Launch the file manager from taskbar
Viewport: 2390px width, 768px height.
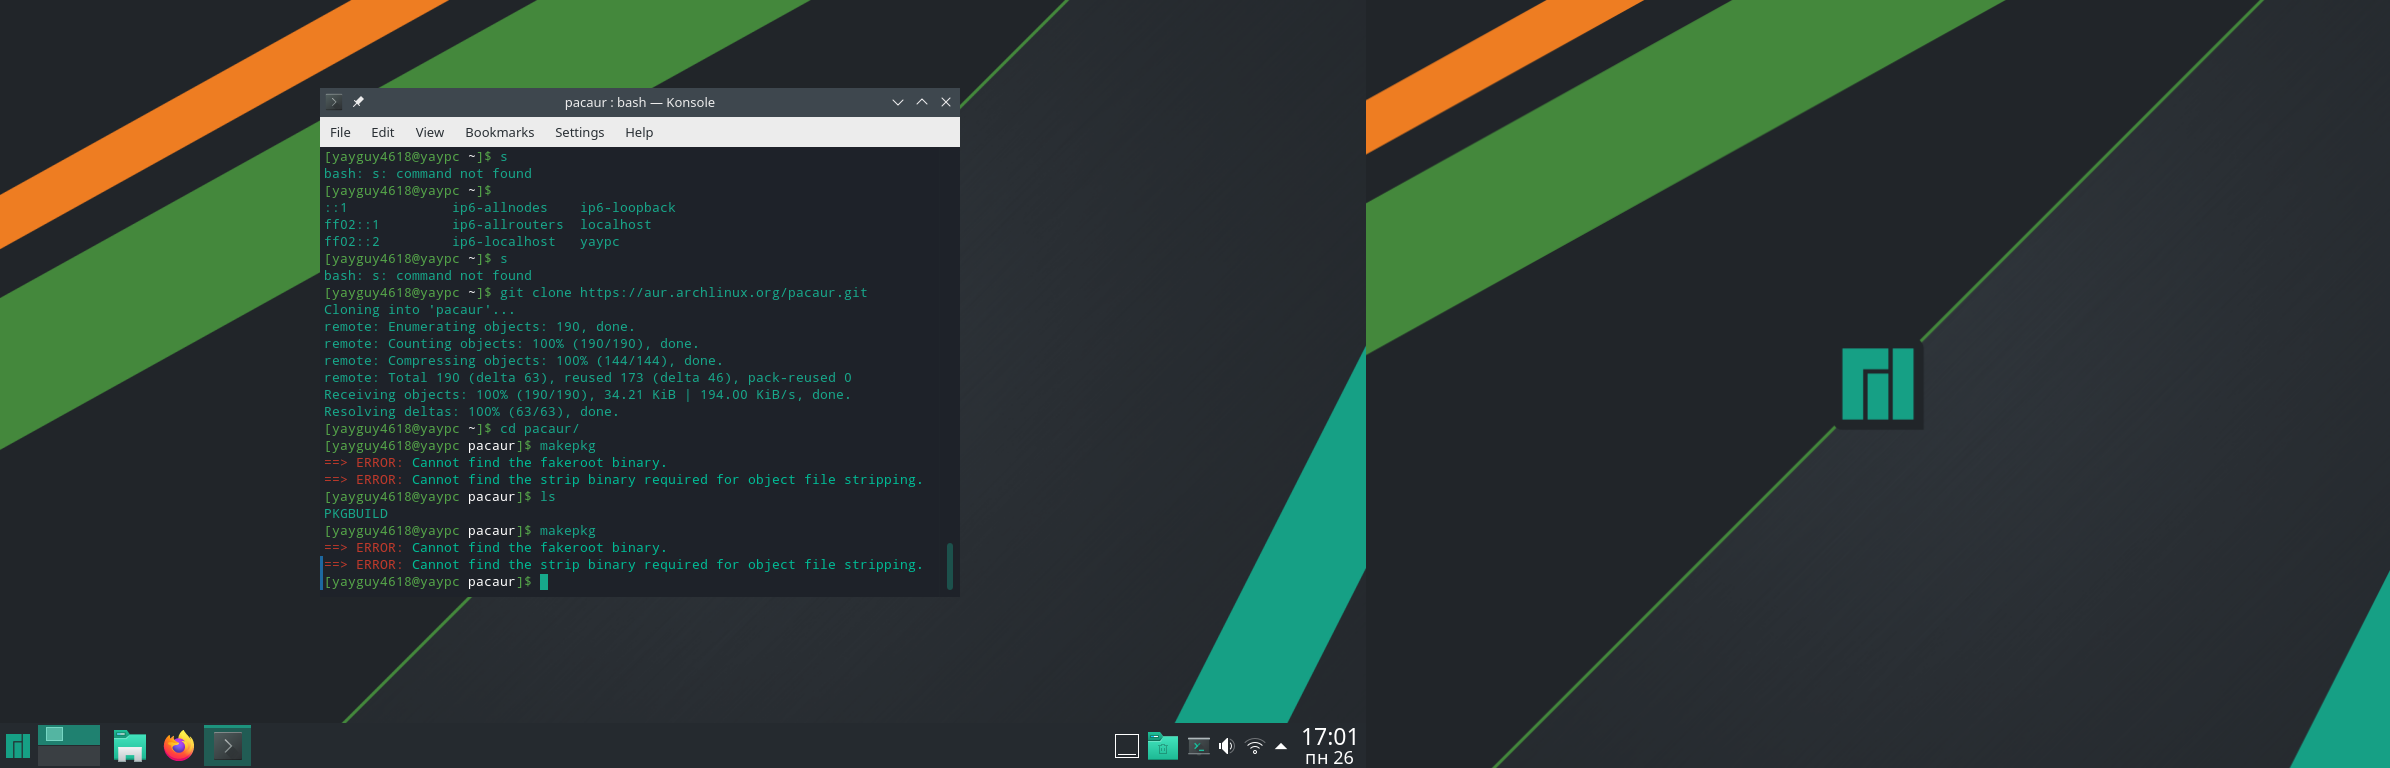pyautogui.click(x=130, y=746)
